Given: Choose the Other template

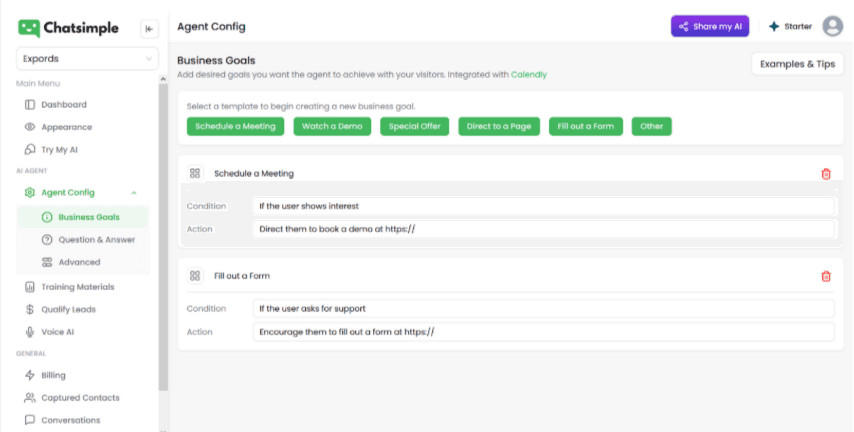Looking at the screenshot, I should 651,126.
